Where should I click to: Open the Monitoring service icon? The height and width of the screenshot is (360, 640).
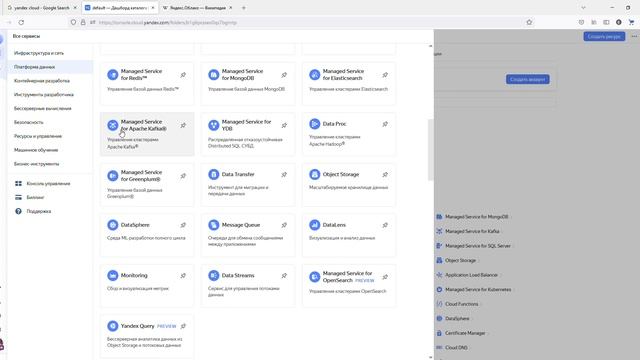click(112, 276)
